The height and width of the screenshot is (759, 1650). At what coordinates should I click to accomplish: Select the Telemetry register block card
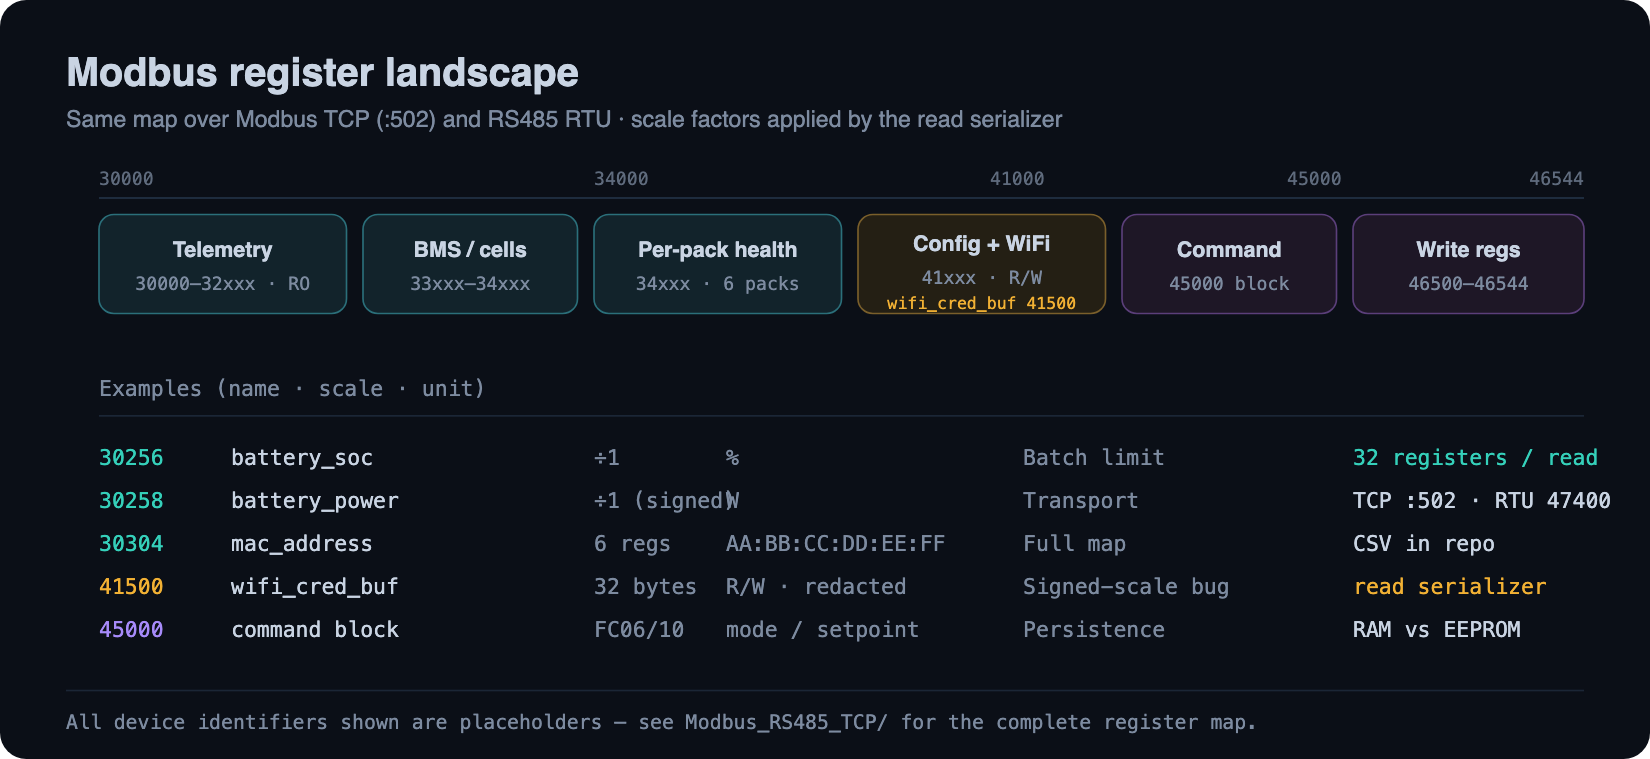[x=223, y=264]
